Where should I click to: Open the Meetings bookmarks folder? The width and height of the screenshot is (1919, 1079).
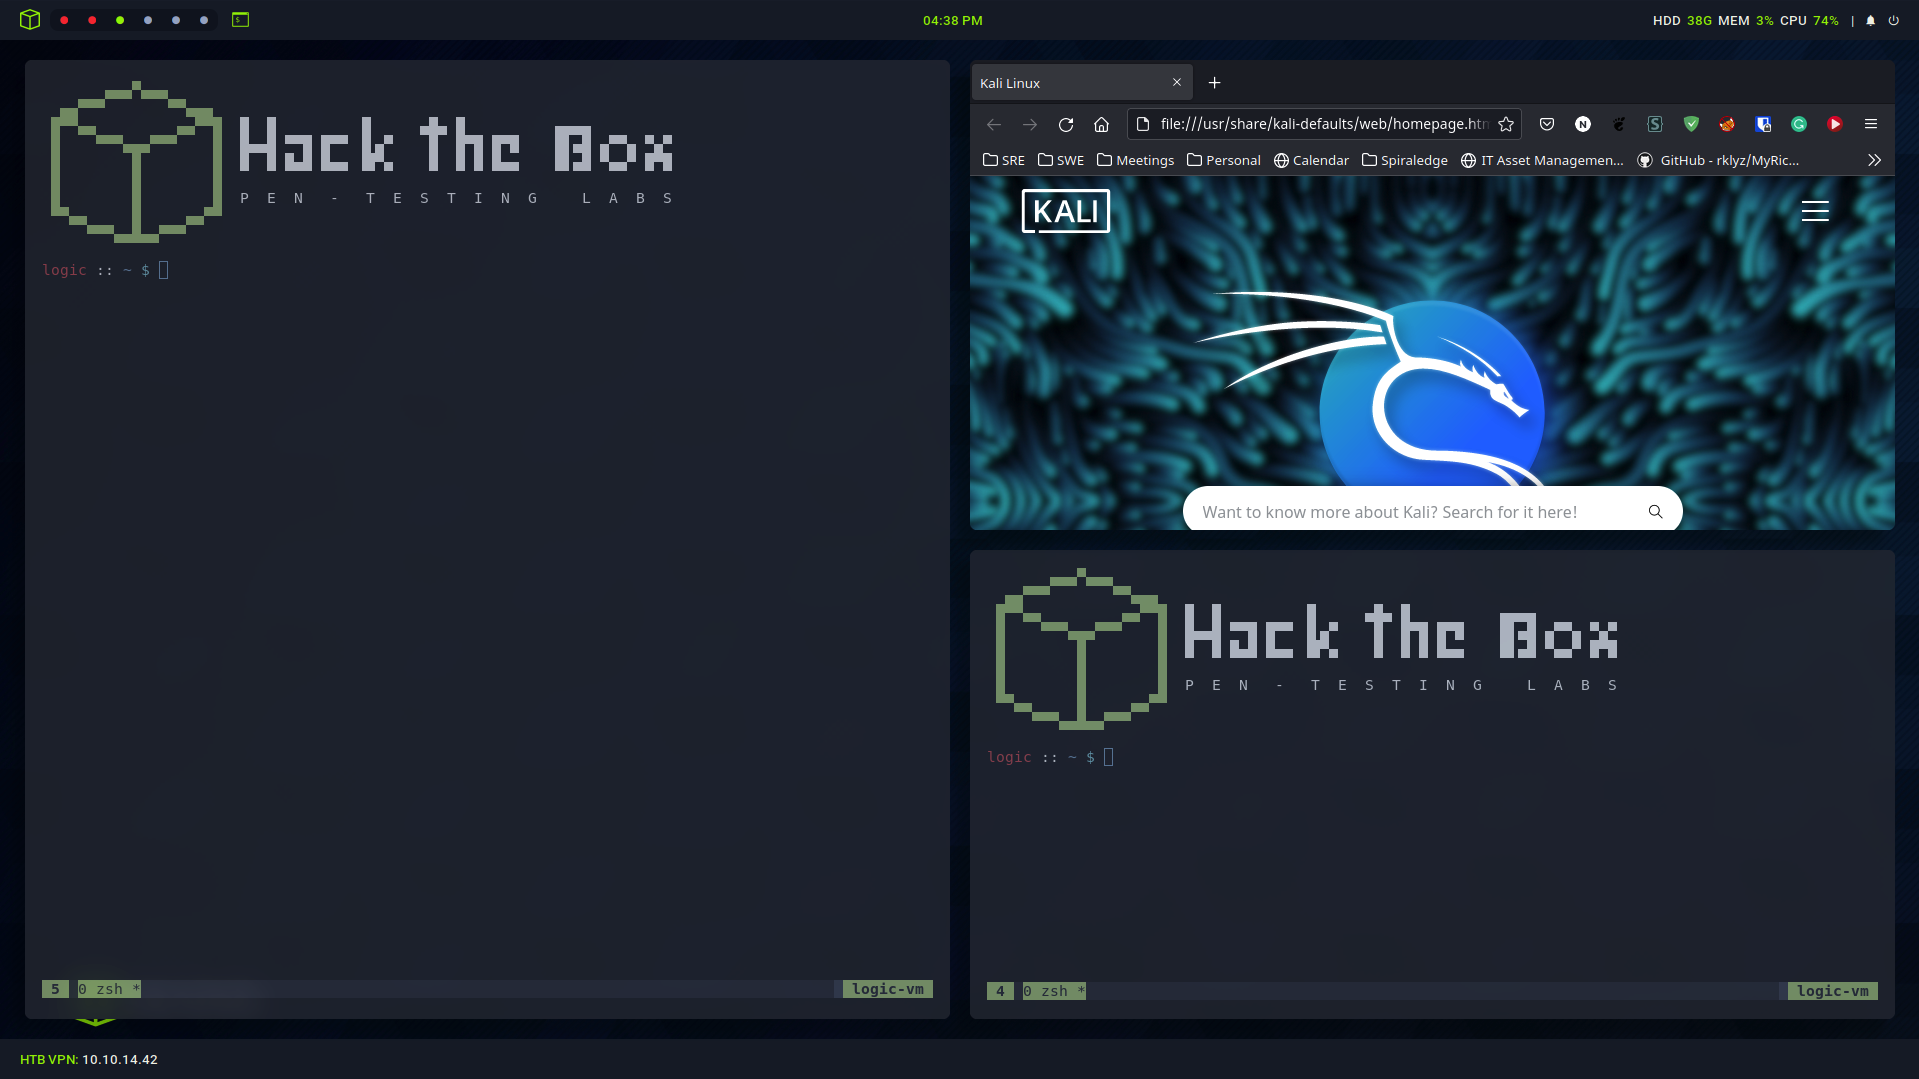coord(1135,160)
